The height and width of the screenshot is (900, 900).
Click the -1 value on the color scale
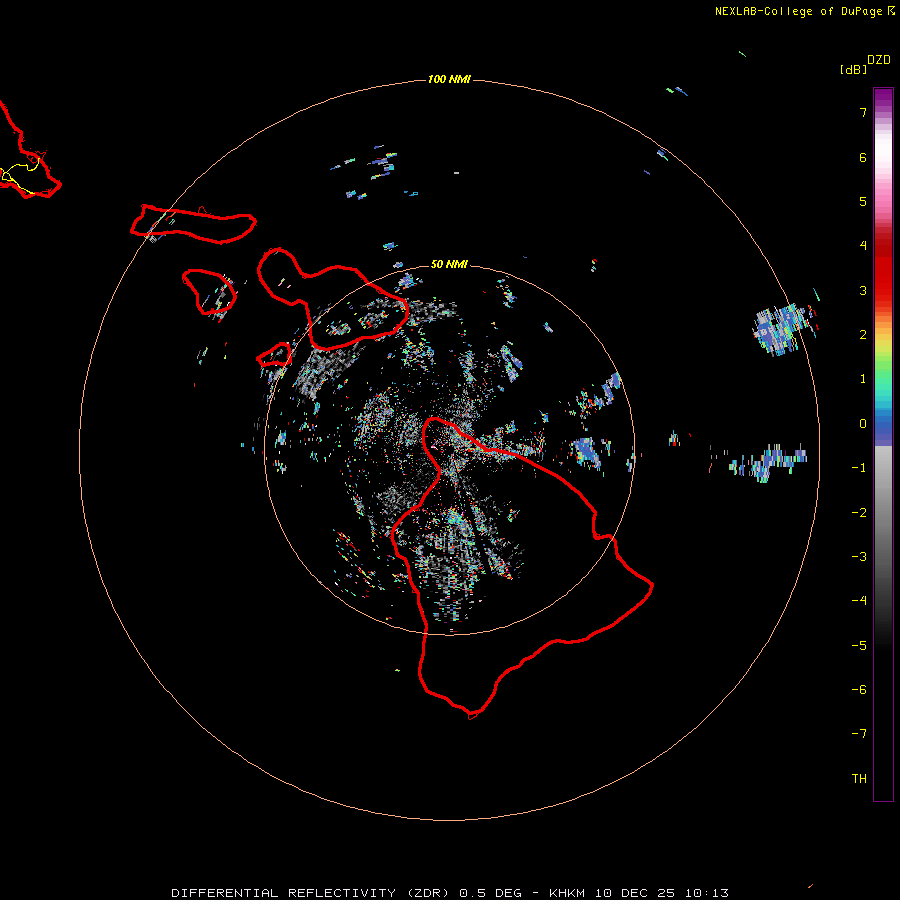(x=859, y=468)
